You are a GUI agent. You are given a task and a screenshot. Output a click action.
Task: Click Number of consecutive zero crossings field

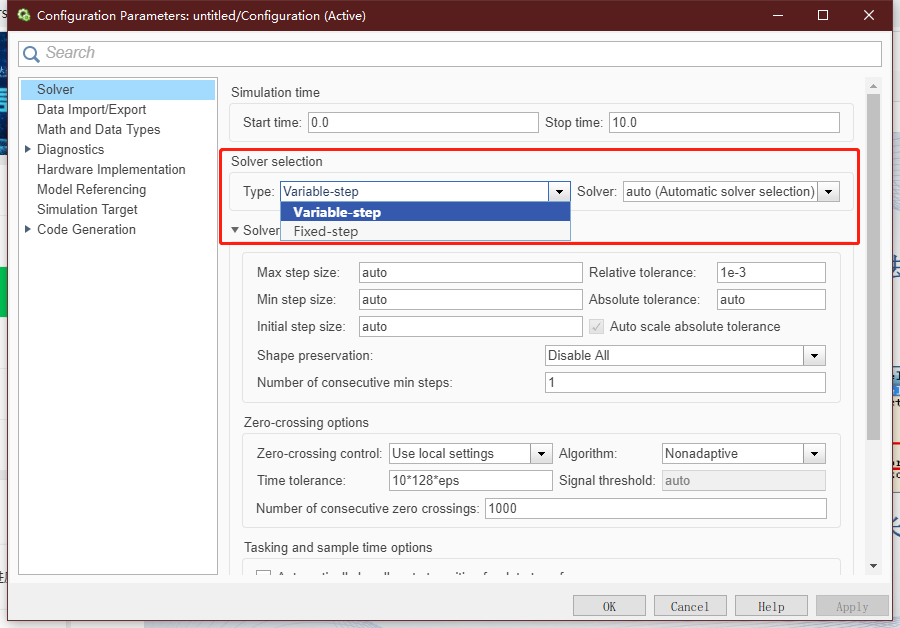click(x=655, y=509)
